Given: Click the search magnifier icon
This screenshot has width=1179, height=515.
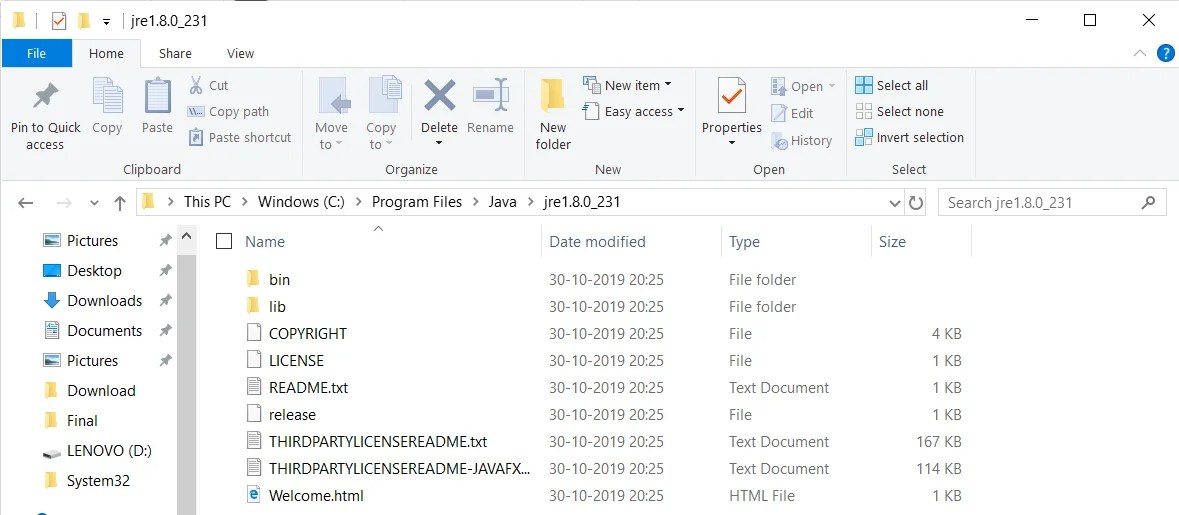Looking at the screenshot, I should tap(1148, 202).
